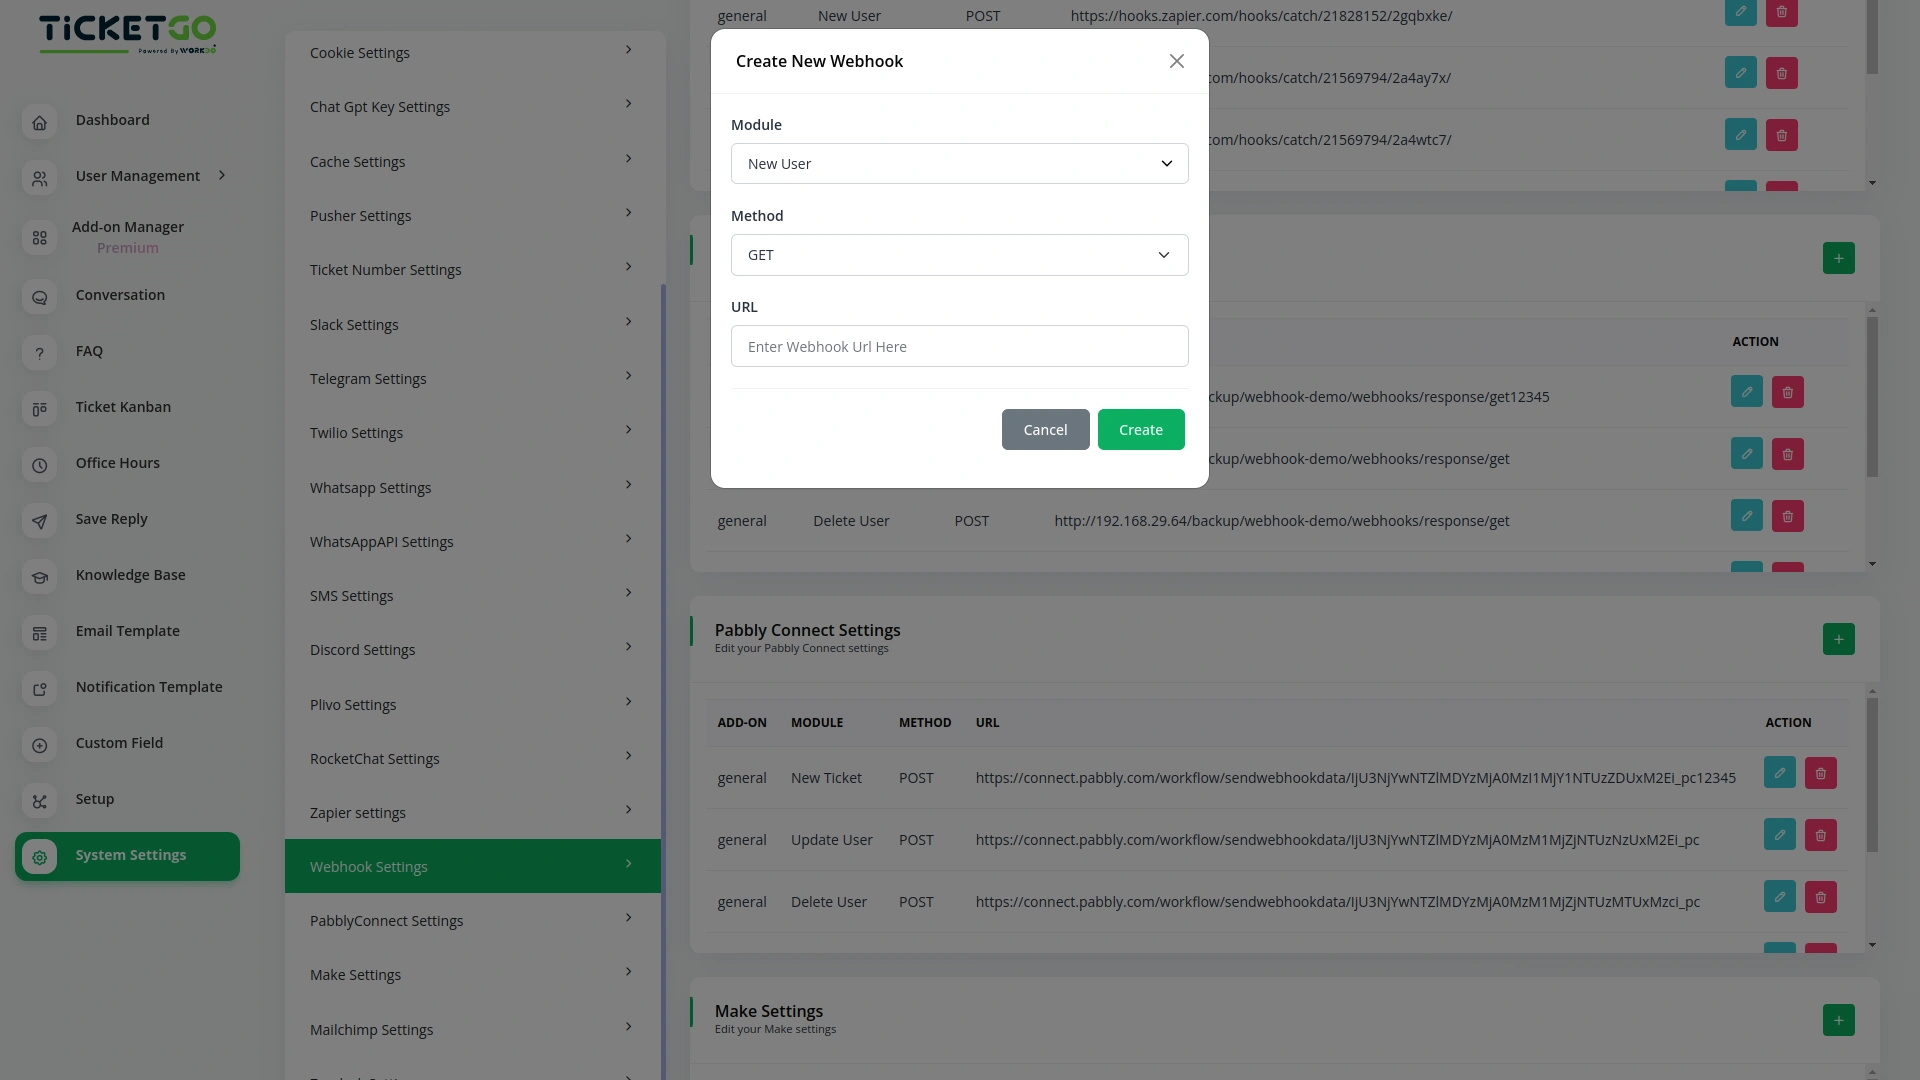Add a new Pabbly Connect webhook
Screen dimensions: 1920x1080
pos(1839,639)
